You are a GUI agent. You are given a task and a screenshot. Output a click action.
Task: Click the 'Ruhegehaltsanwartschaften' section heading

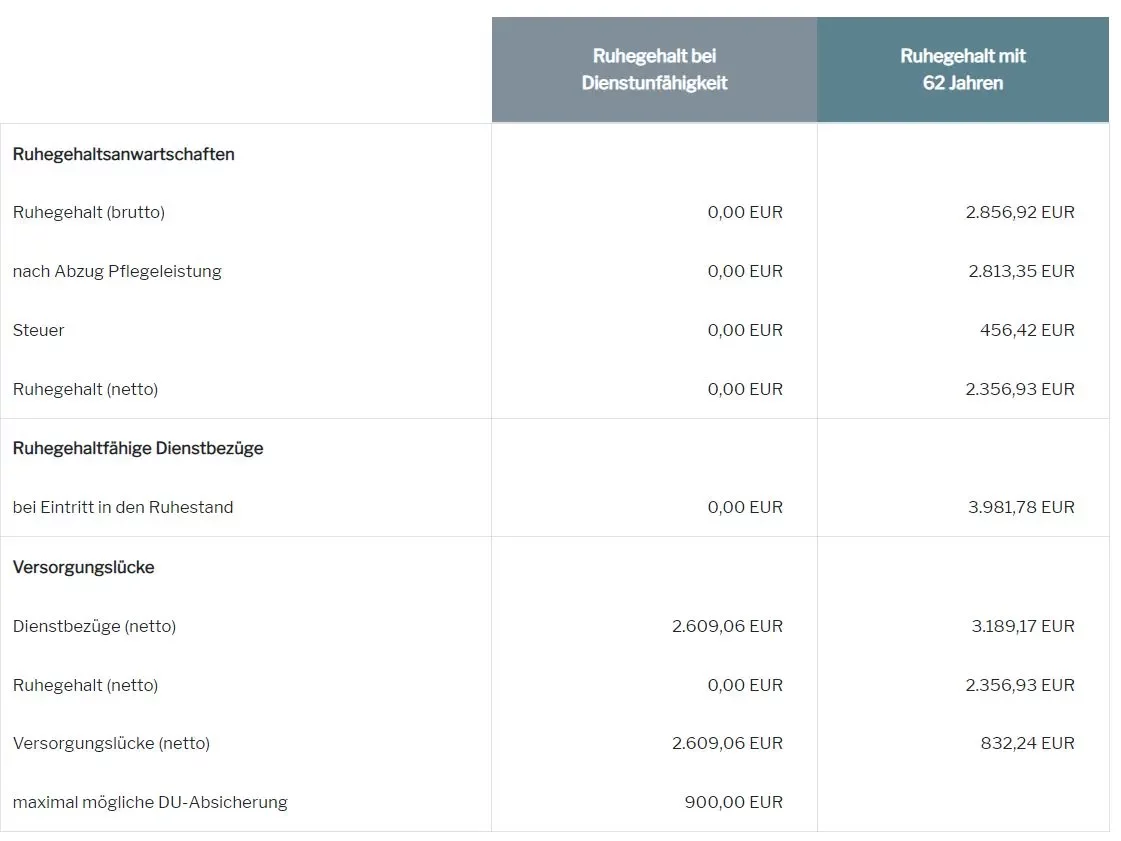point(124,154)
